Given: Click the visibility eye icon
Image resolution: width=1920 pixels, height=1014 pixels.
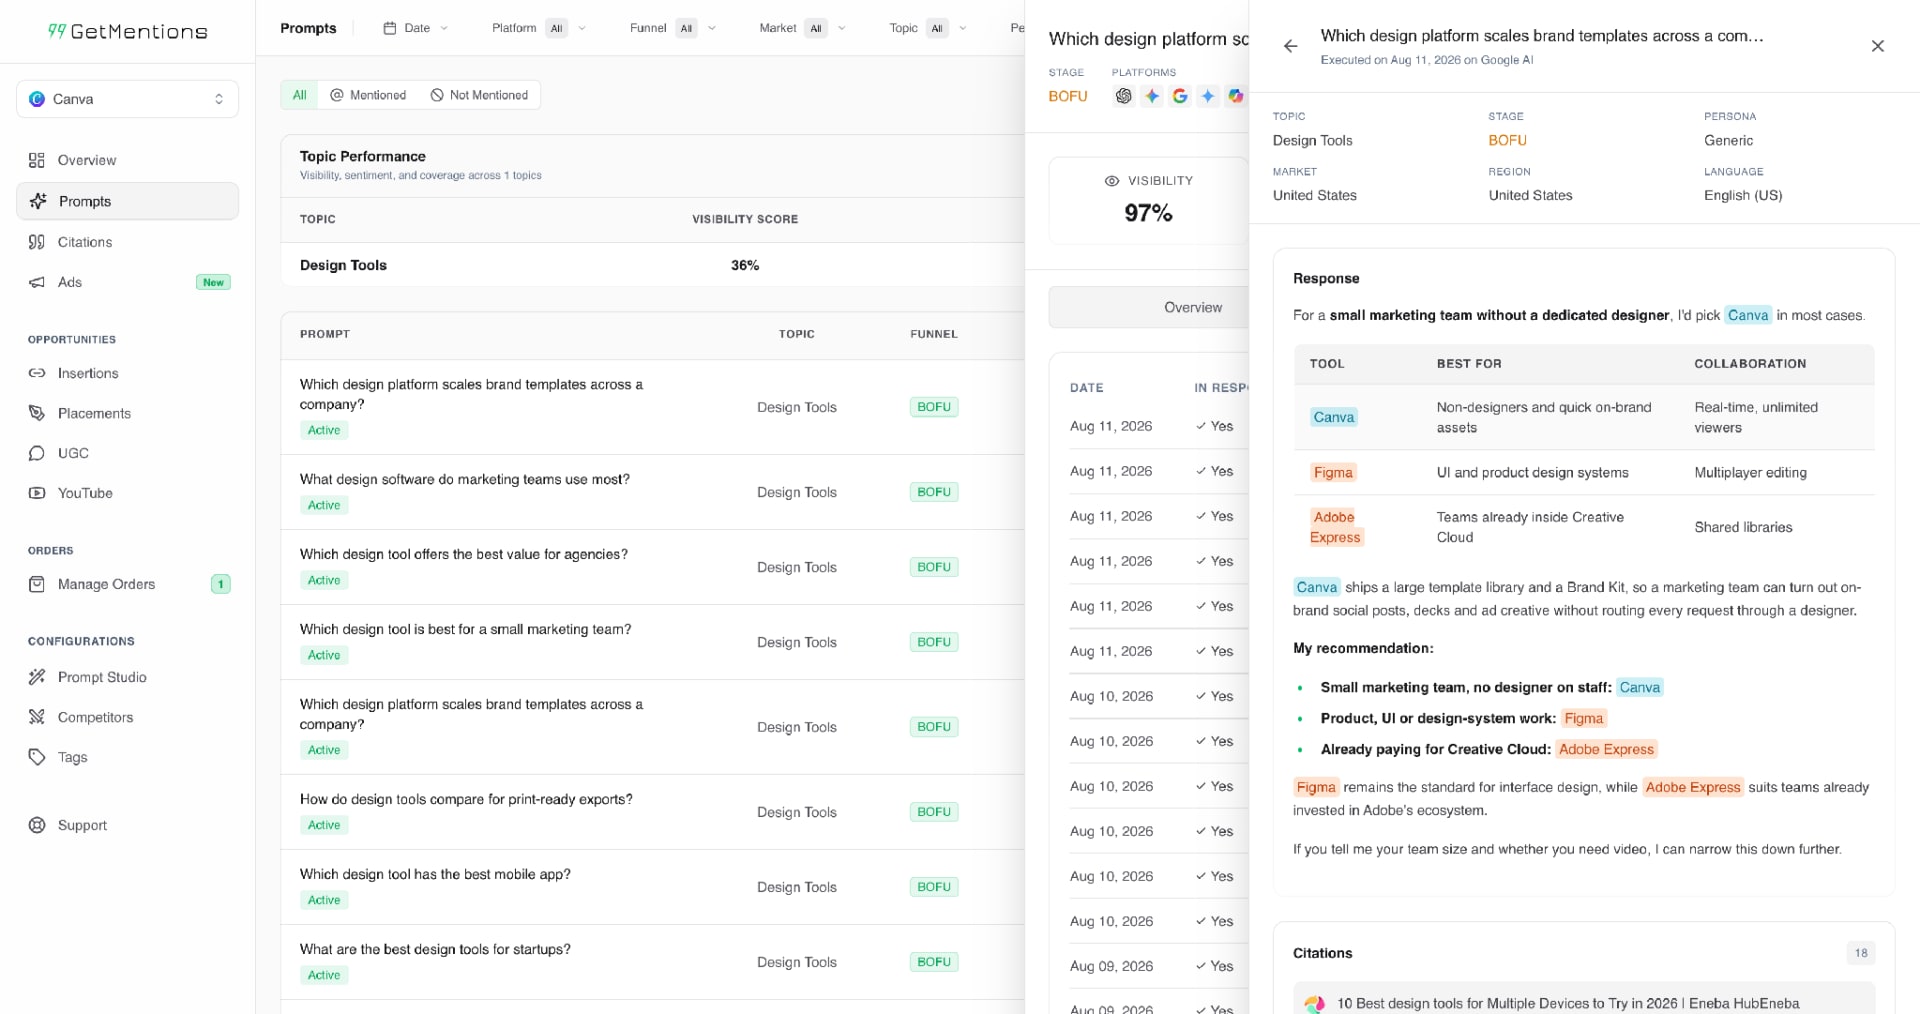Looking at the screenshot, I should (x=1111, y=181).
